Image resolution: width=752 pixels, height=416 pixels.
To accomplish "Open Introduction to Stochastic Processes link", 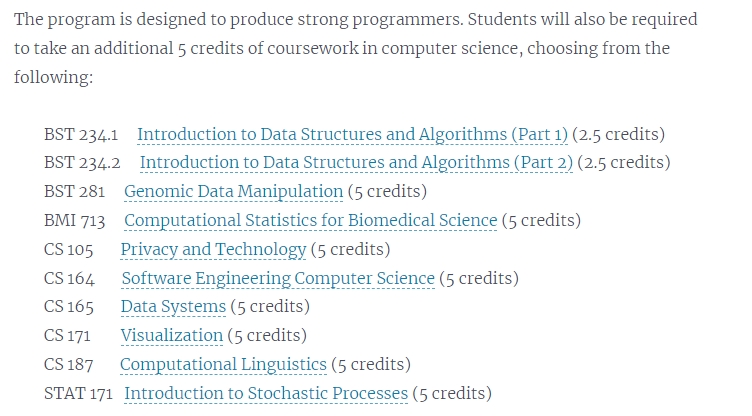I will tap(266, 393).
